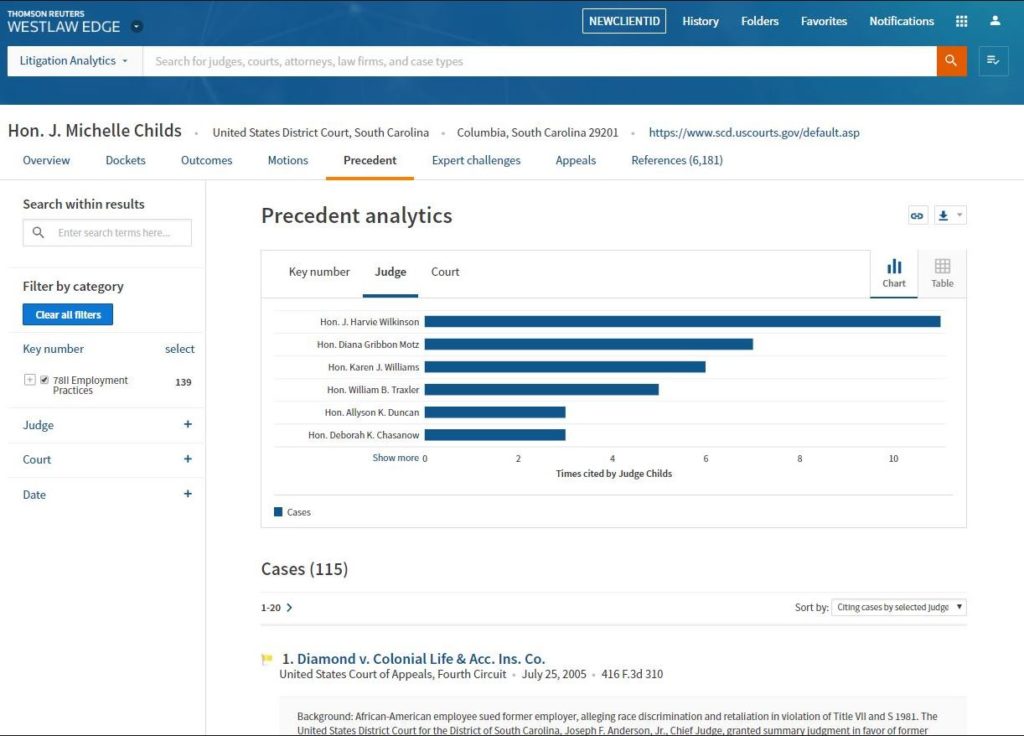This screenshot has height=736, width=1024.
Task: Click the Hon. Allyson K. Duncan bar
Action: [495, 412]
